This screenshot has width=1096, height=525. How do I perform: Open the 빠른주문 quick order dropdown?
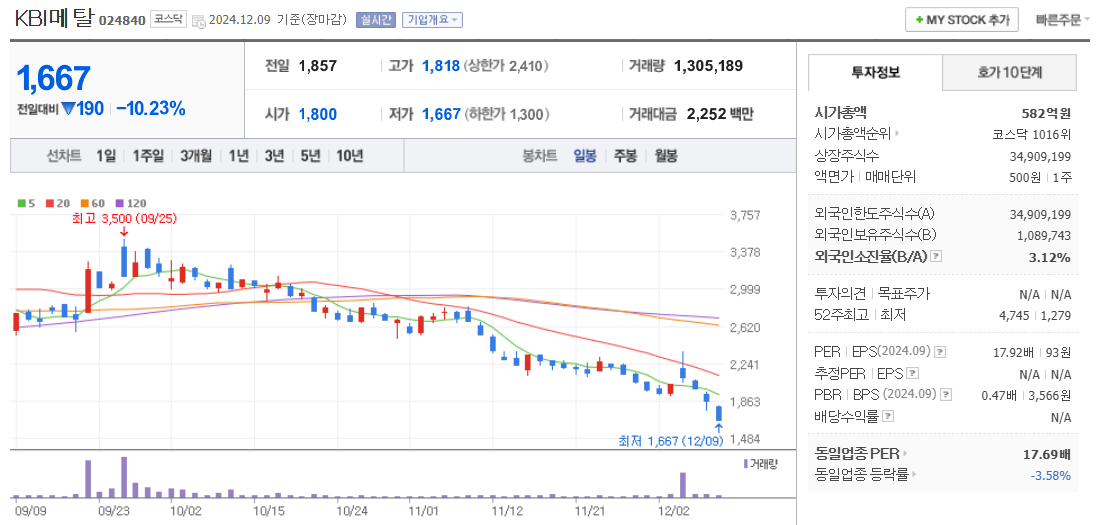(x=1062, y=20)
